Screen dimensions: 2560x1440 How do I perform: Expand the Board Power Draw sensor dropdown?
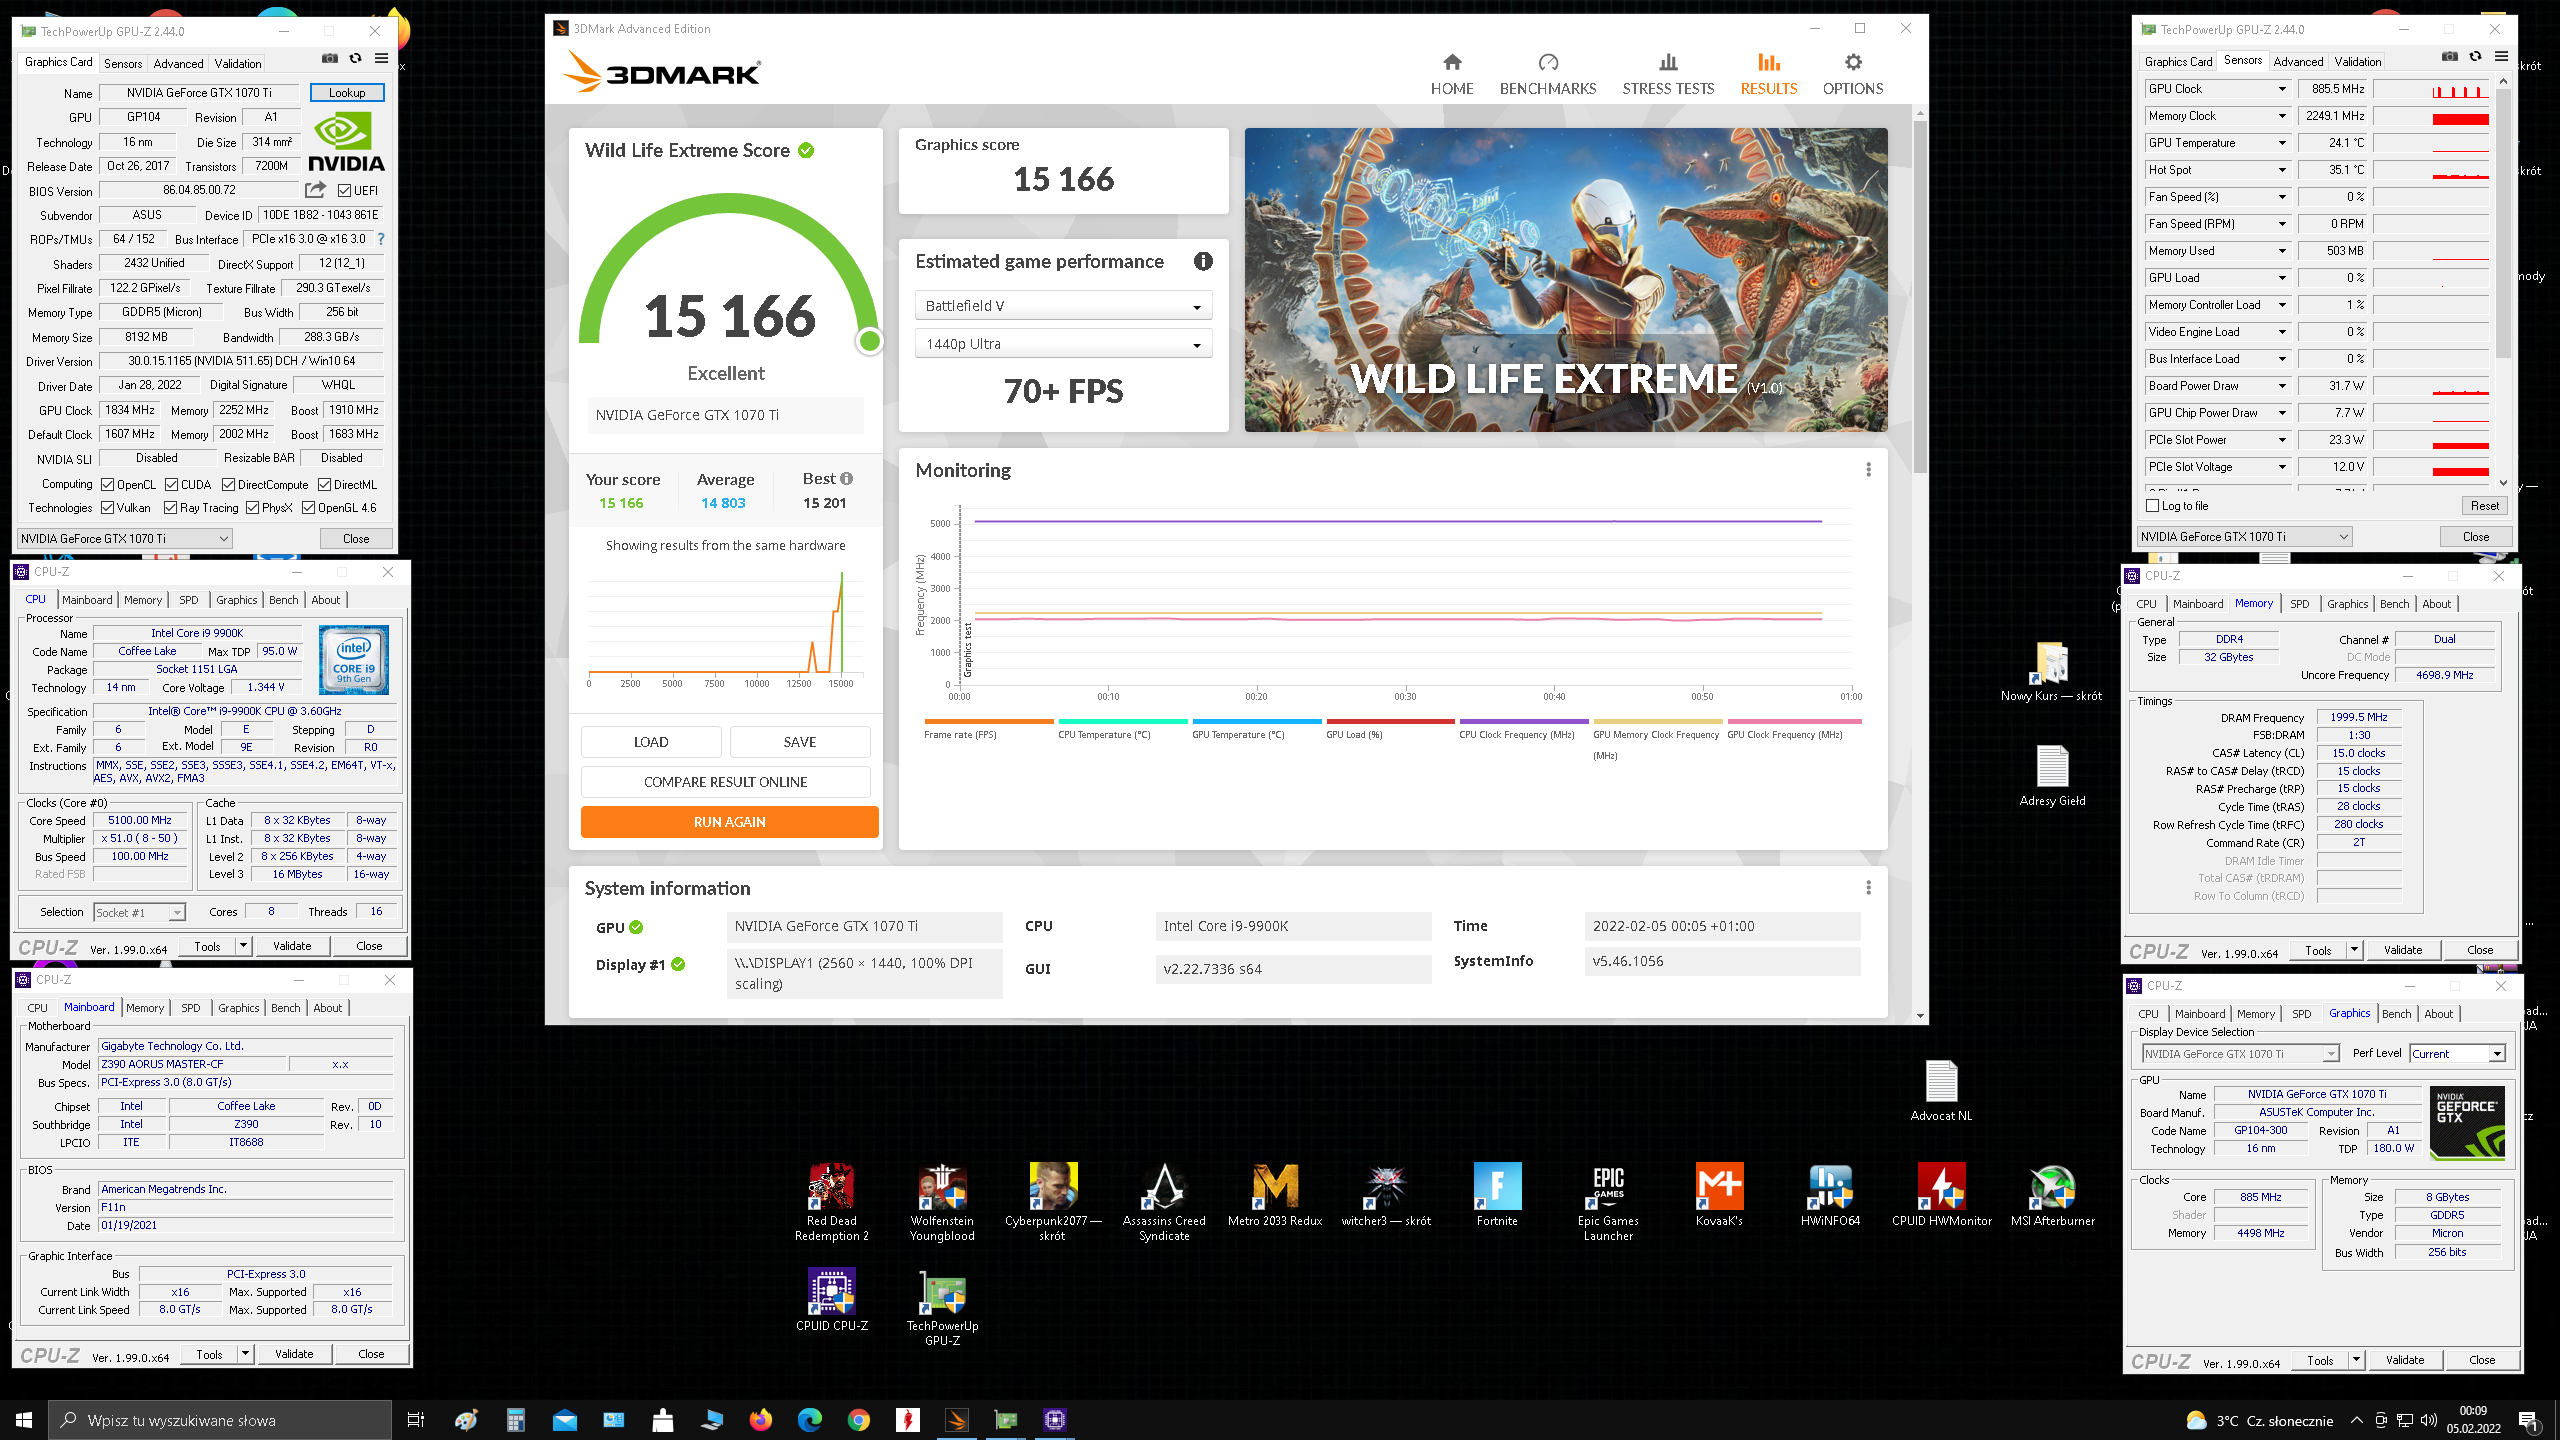(x=2283, y=386)
